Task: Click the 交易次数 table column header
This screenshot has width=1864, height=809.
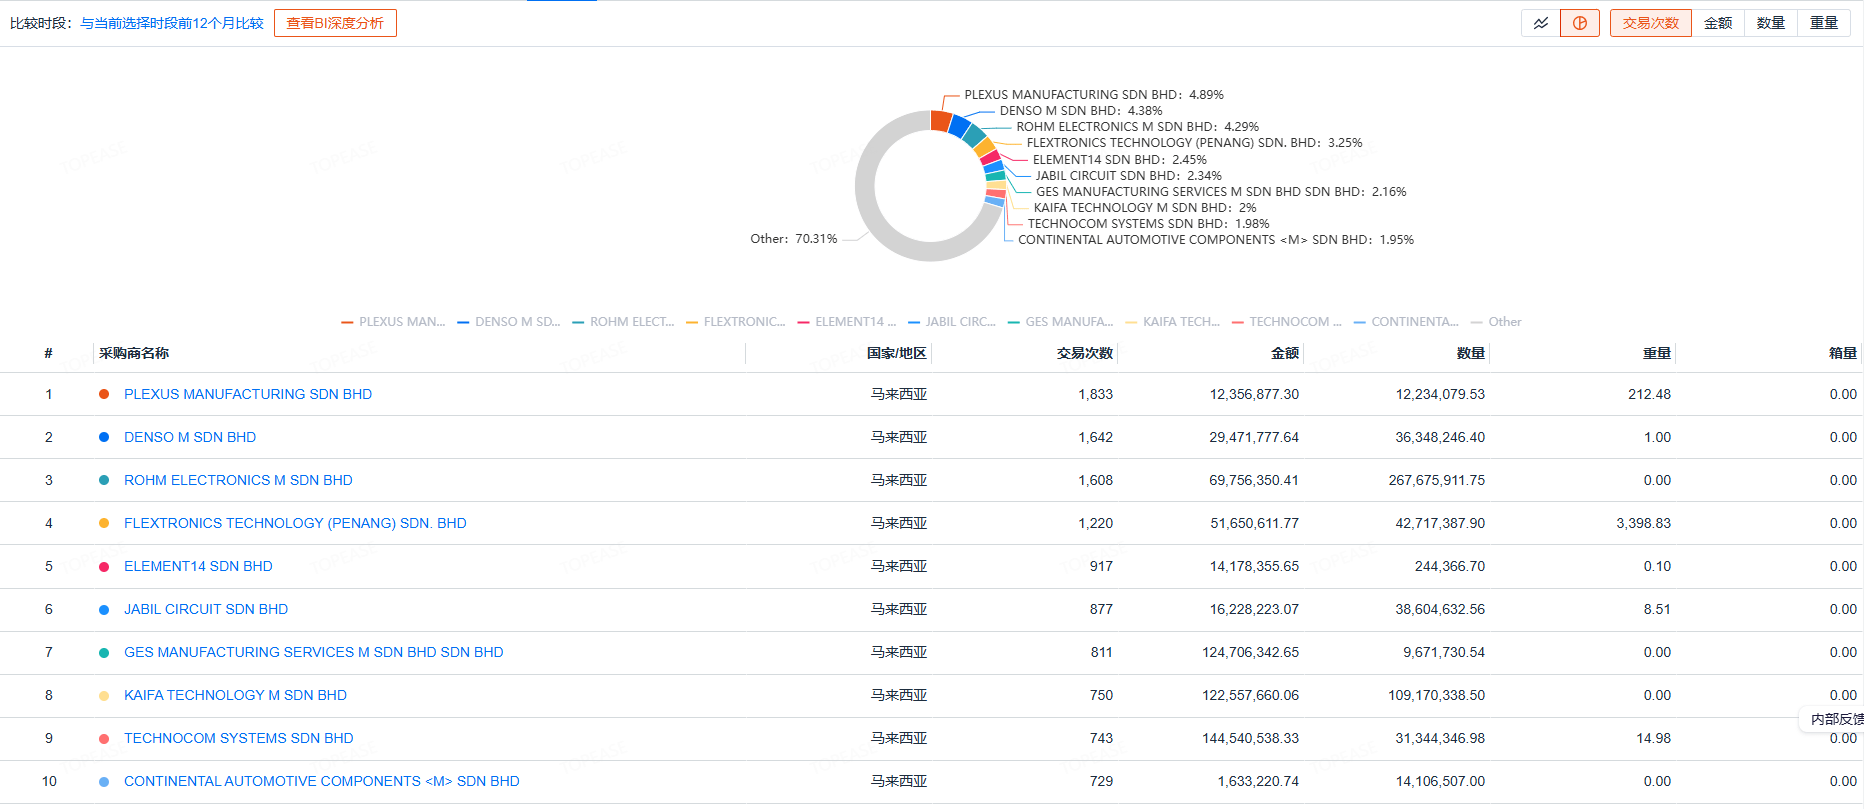Action: [x=1085, y=353]
